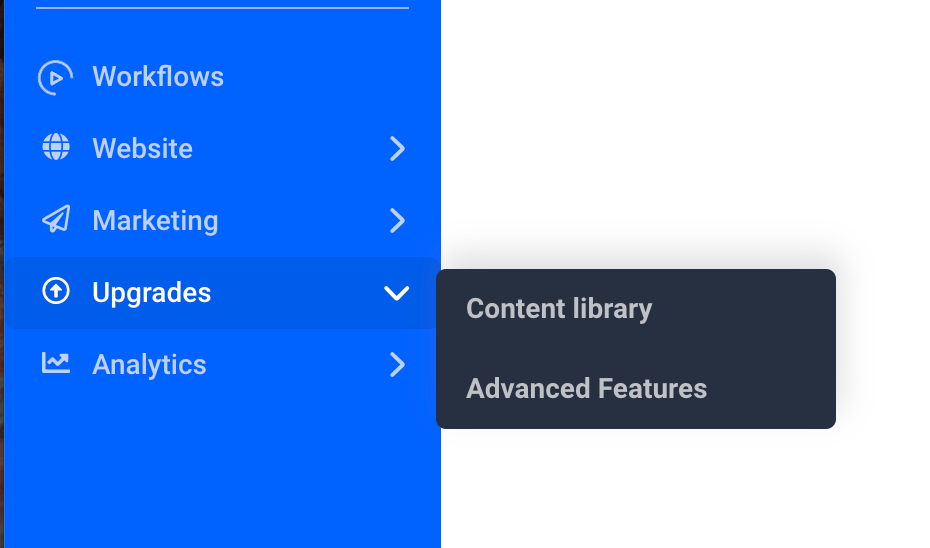Click the Website globe icon
Viewport: 930px width, 548px height.
(x=56, y=146)
